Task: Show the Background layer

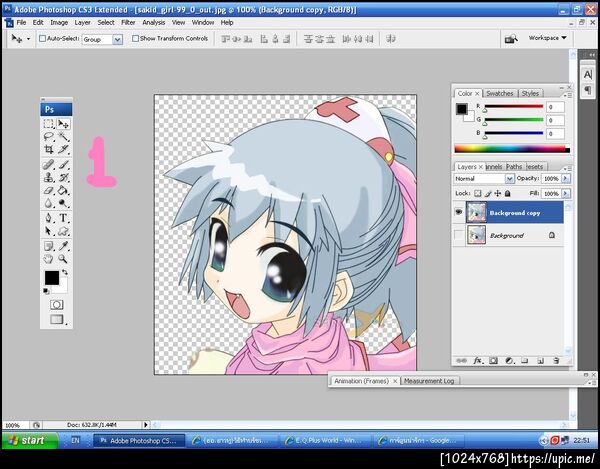Action: [458, 235]
